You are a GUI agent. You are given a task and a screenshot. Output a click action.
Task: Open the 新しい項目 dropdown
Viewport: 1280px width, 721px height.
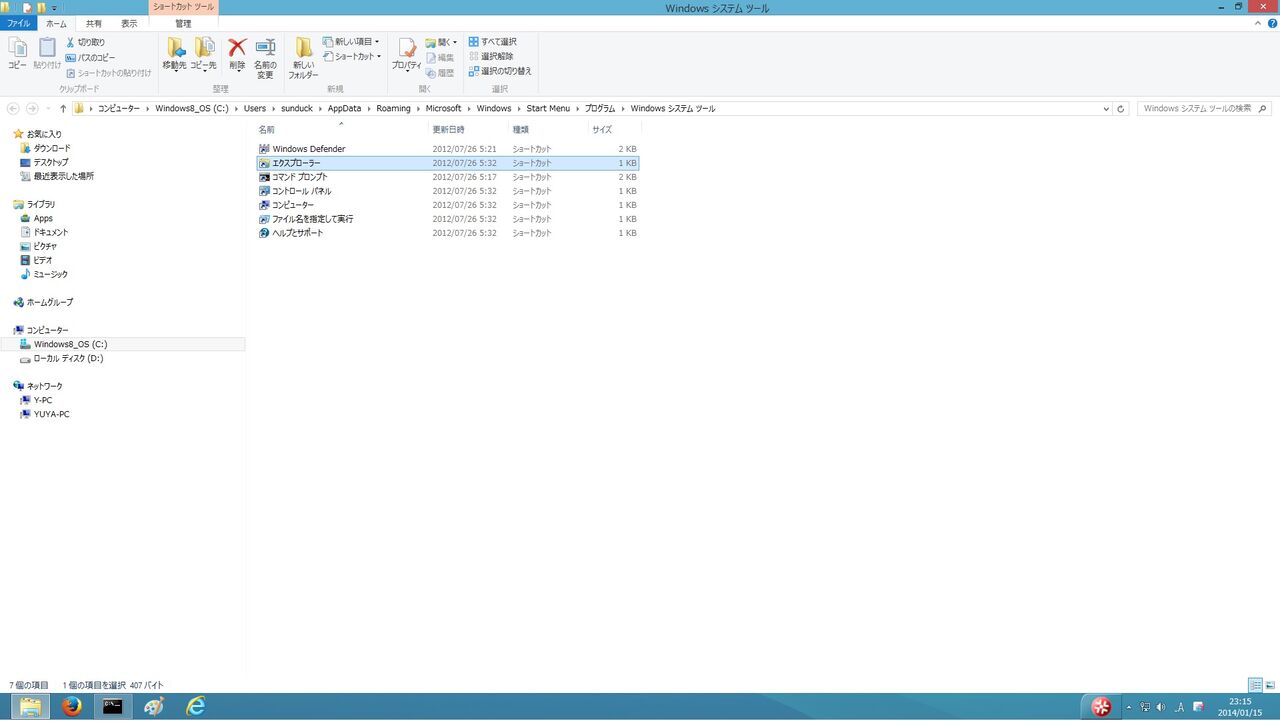click(x=351, y=42)
